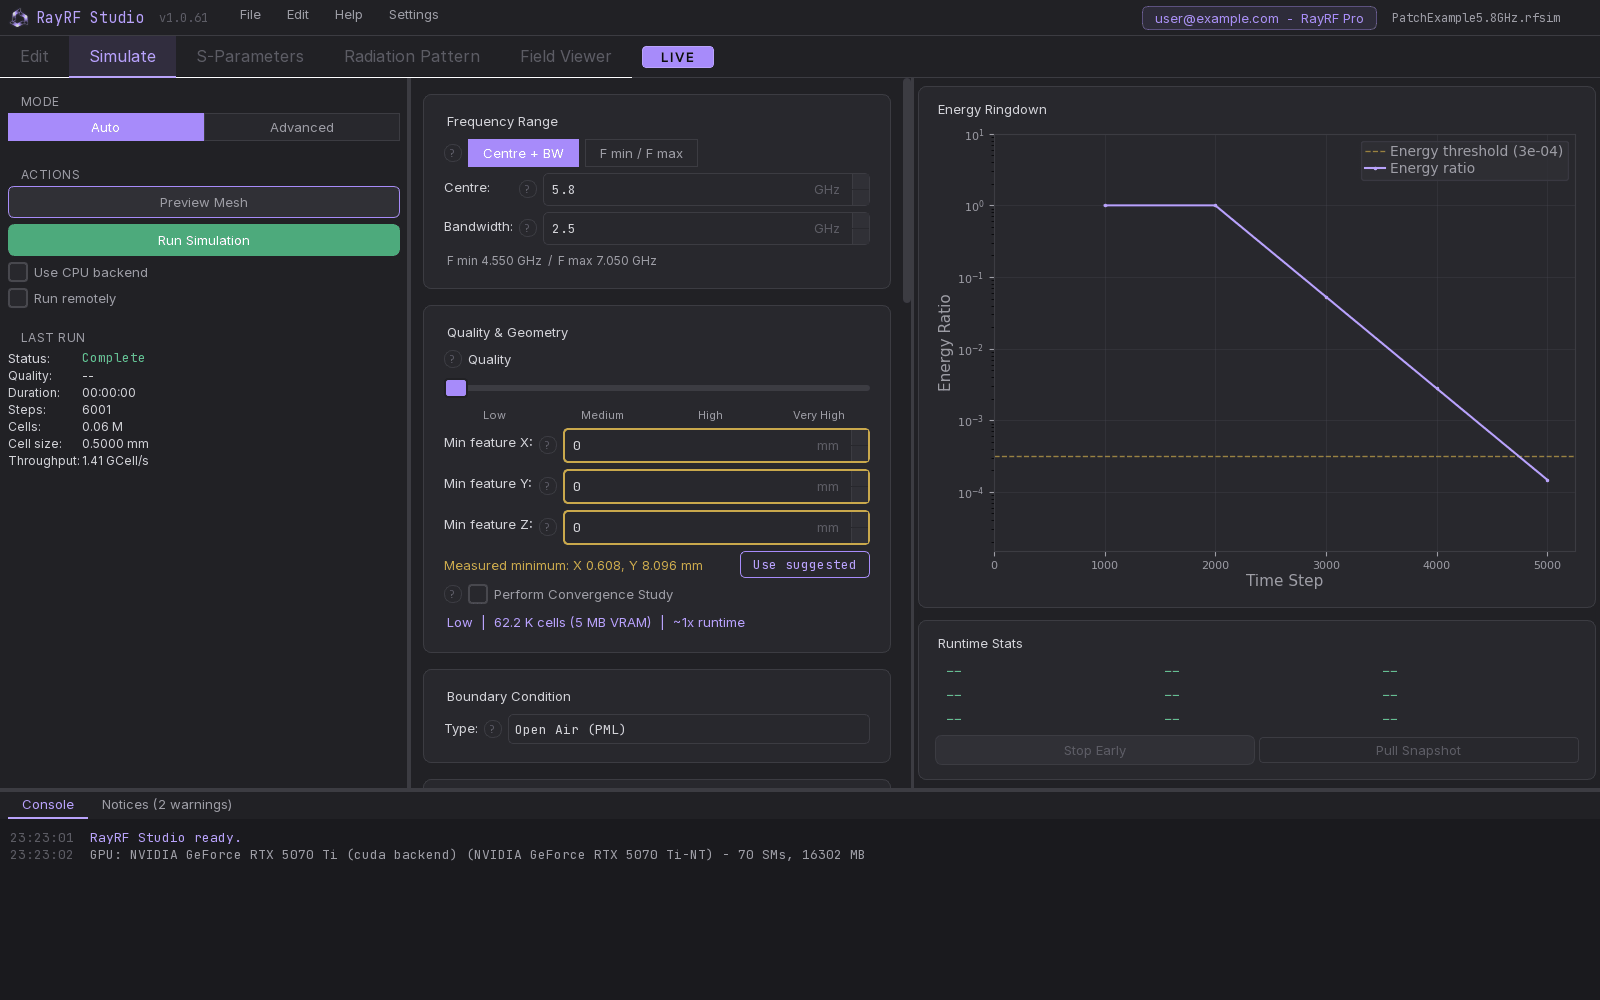This screenshot has width=1600, height=1000.
Task: Click the Min feature Y stepper
Action: click(x=860, y=486)
